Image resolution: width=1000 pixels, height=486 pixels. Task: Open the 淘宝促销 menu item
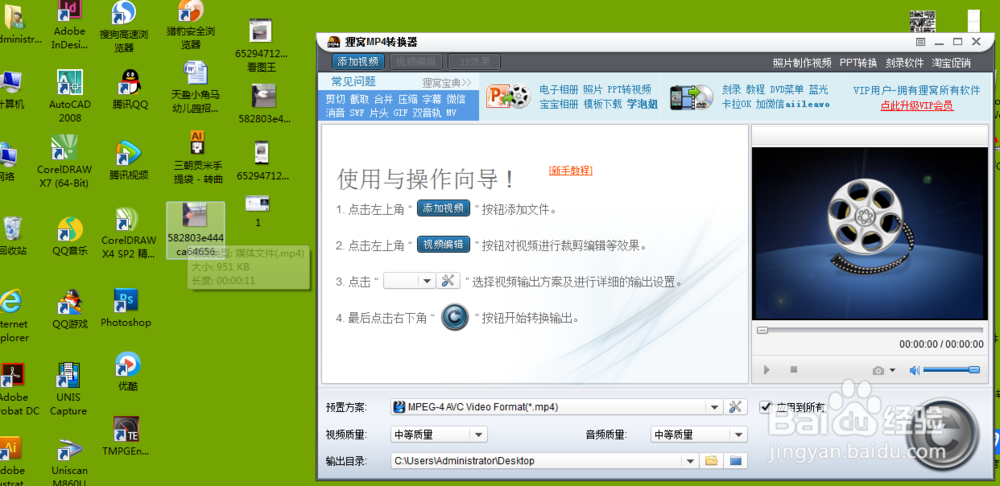click(951, 63)
